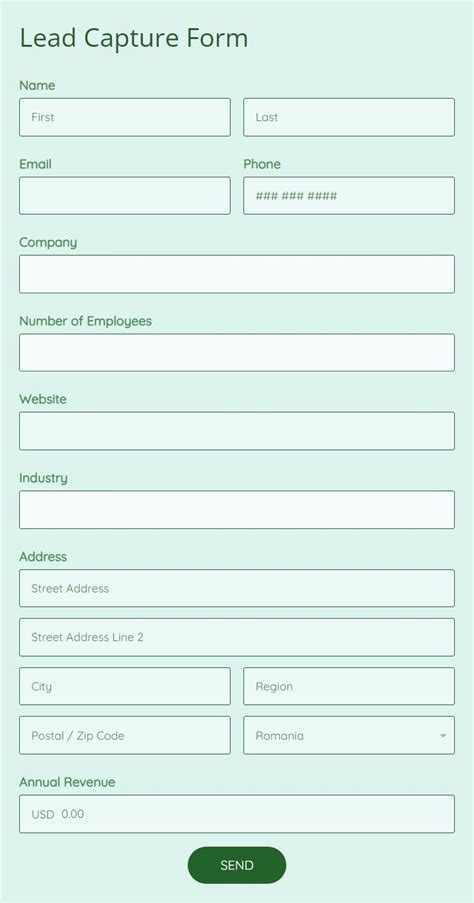Click the Annual Revenue label
474x903 pixels.
click(x=67, y=782)
